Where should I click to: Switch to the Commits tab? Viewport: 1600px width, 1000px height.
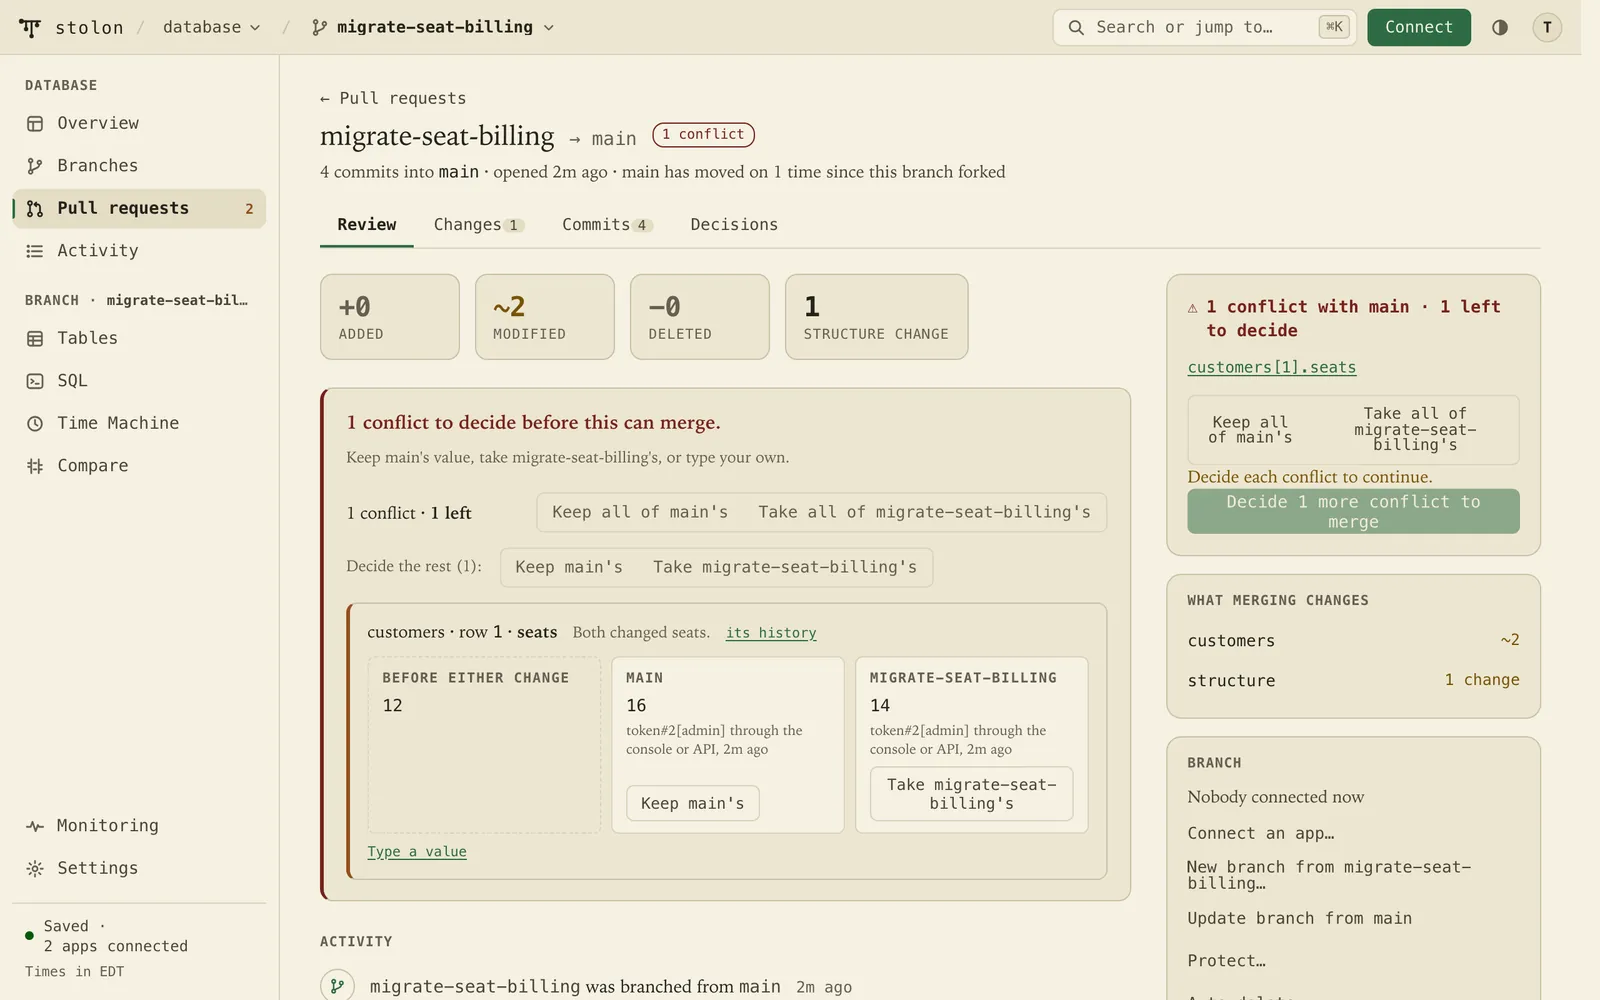pos(607,225)
